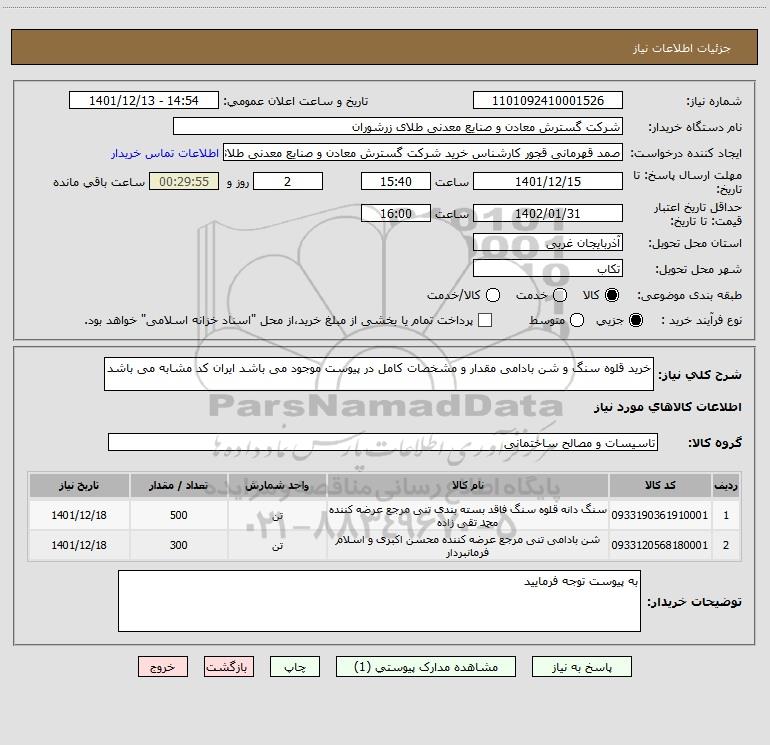The image size is (770, 745).
Task: Click the need date in row 1
Action: [x=79, y=515]
